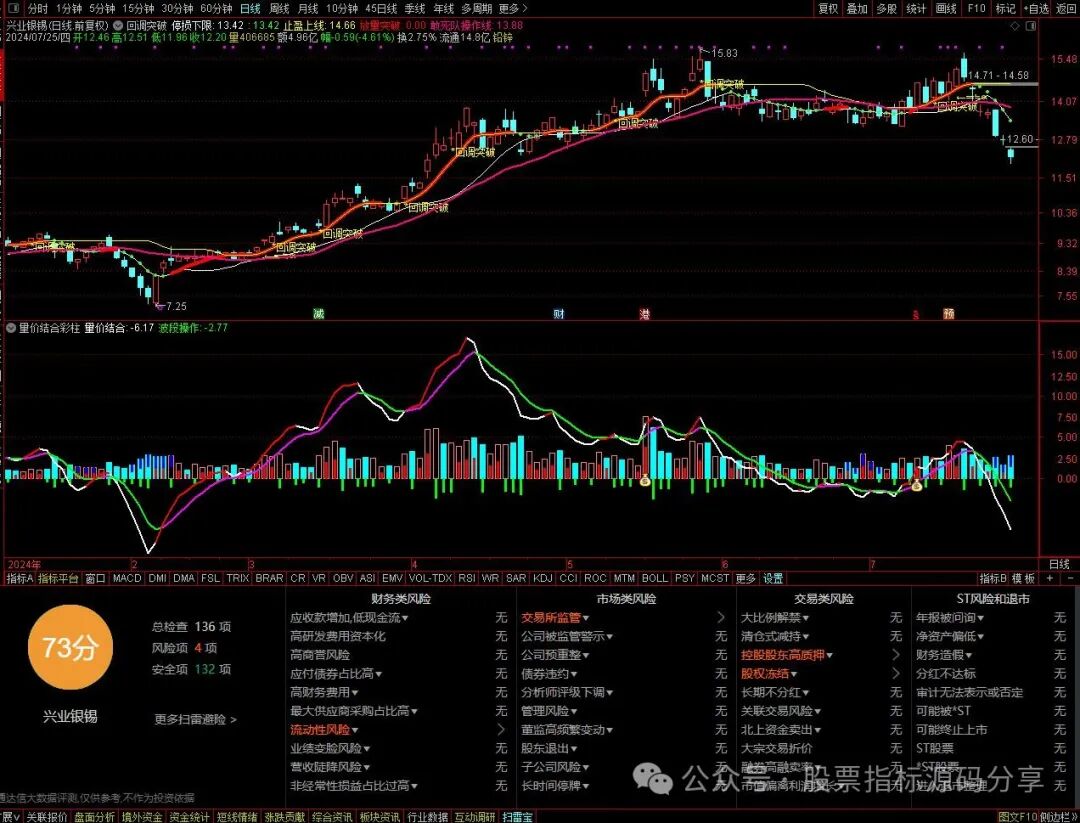The width and height of the screenshot is (1080, 823).
Task: Open the 多周期 multi-period view
Action: click(x=477, y=8)
